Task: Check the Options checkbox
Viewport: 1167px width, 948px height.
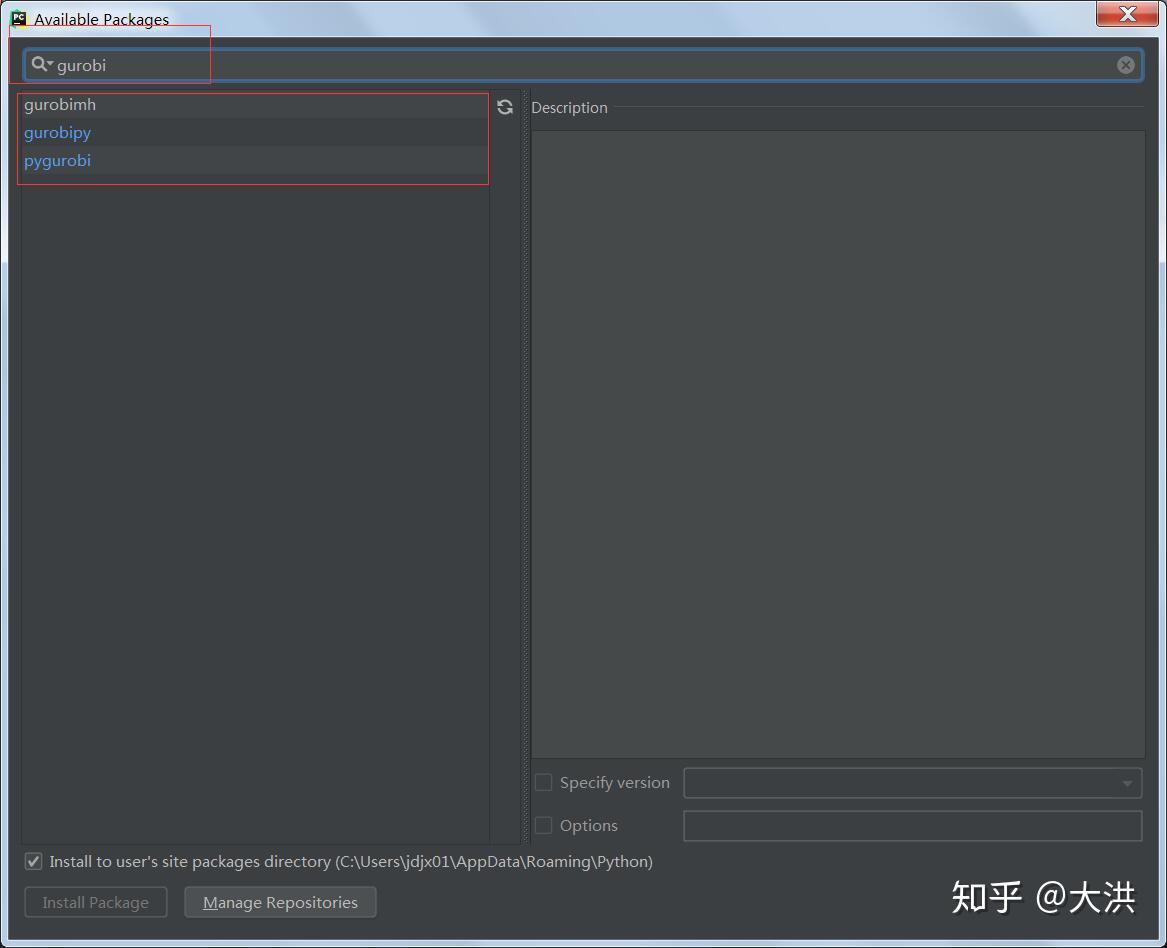Action: tap(543, 826)
